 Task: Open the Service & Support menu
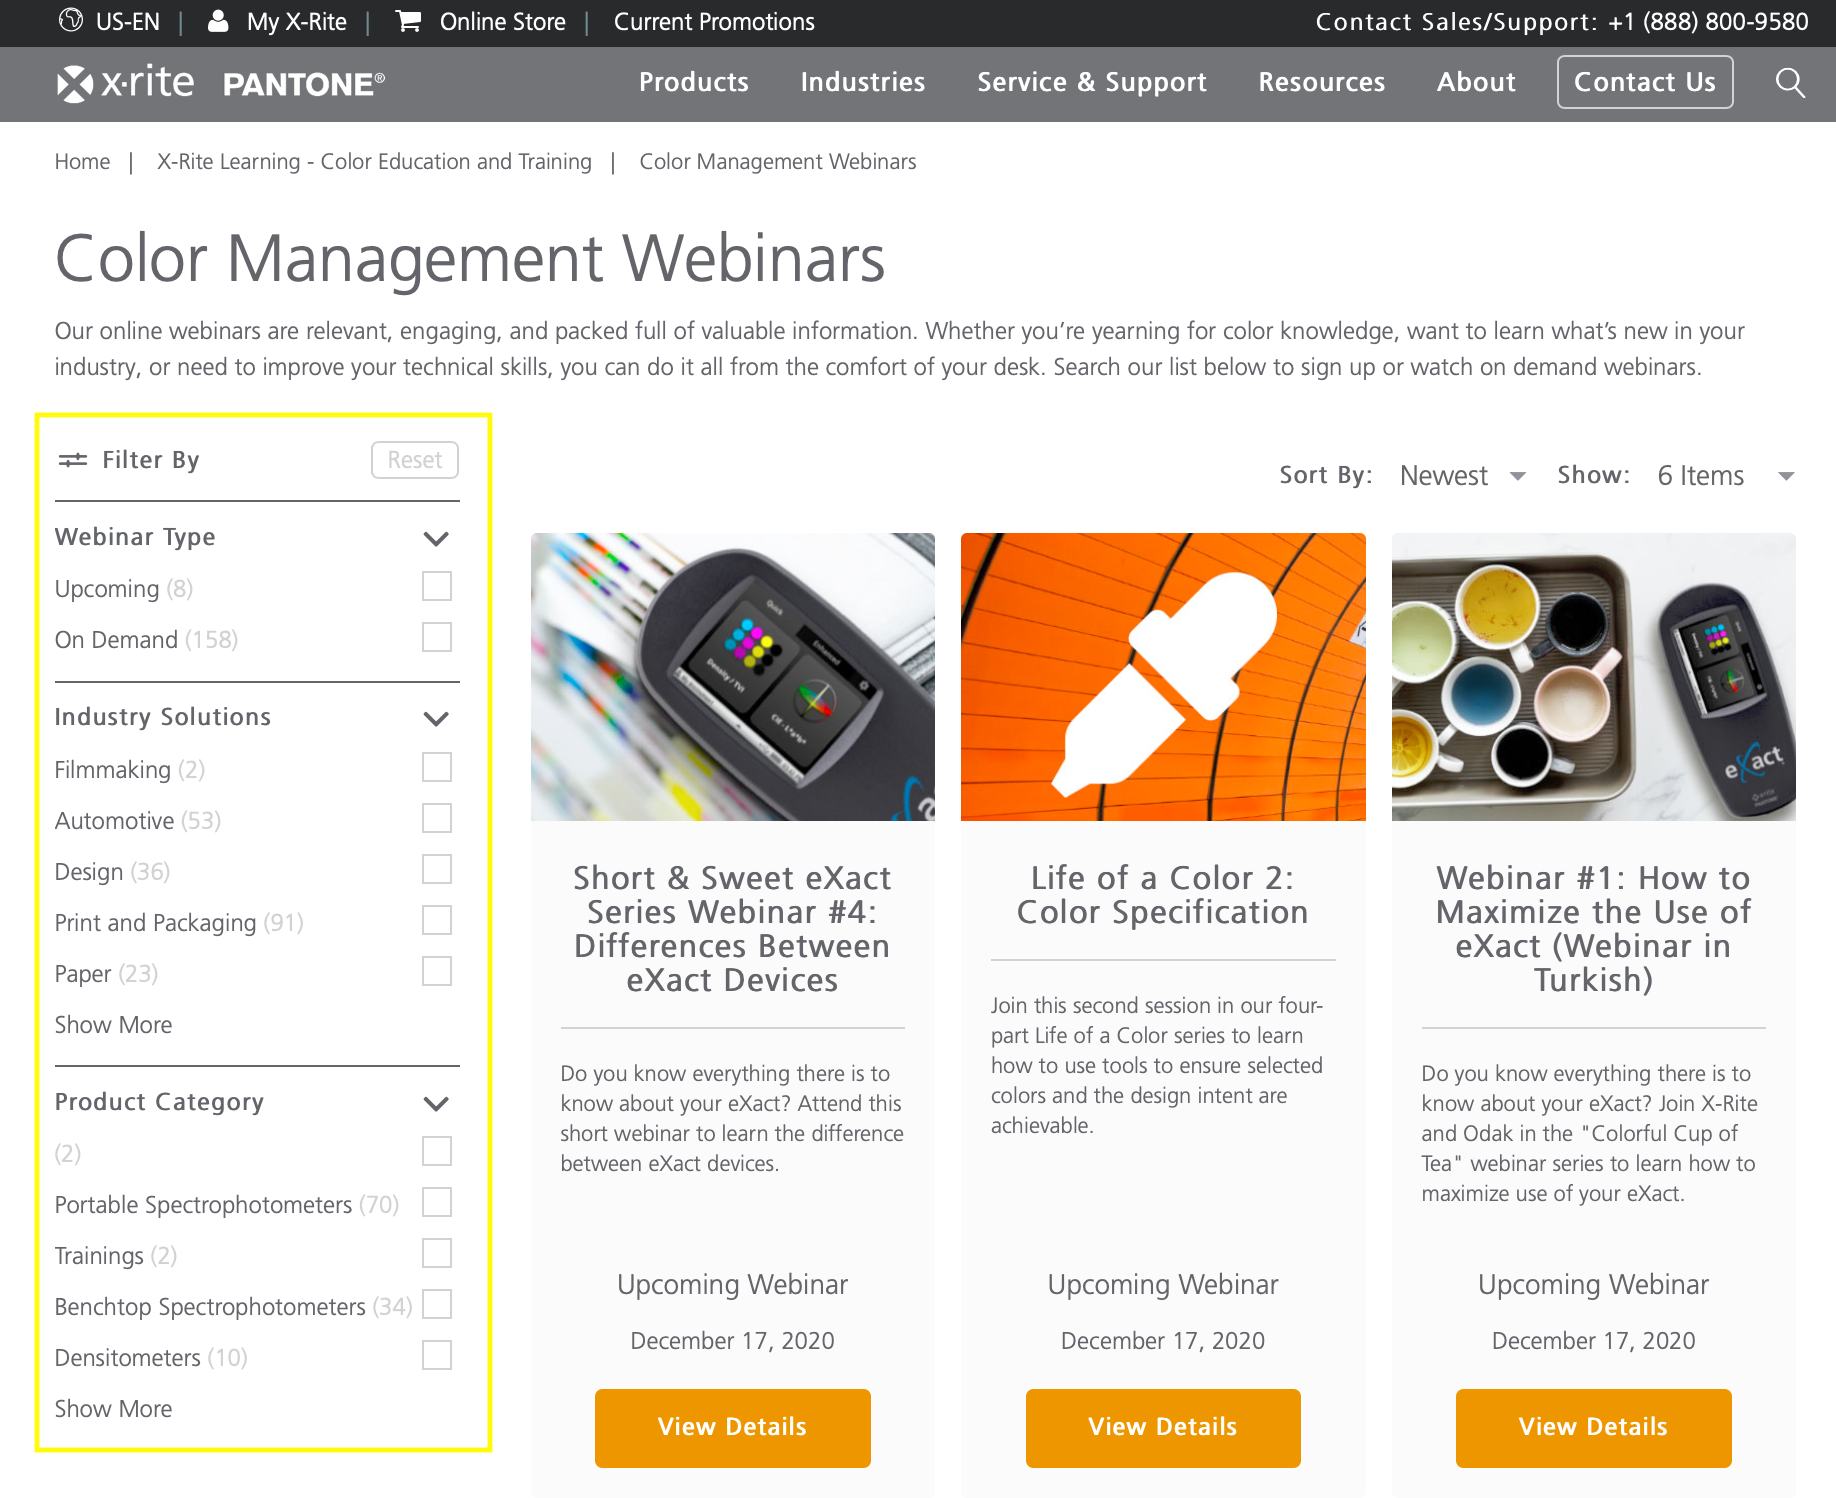point(1092,82)
